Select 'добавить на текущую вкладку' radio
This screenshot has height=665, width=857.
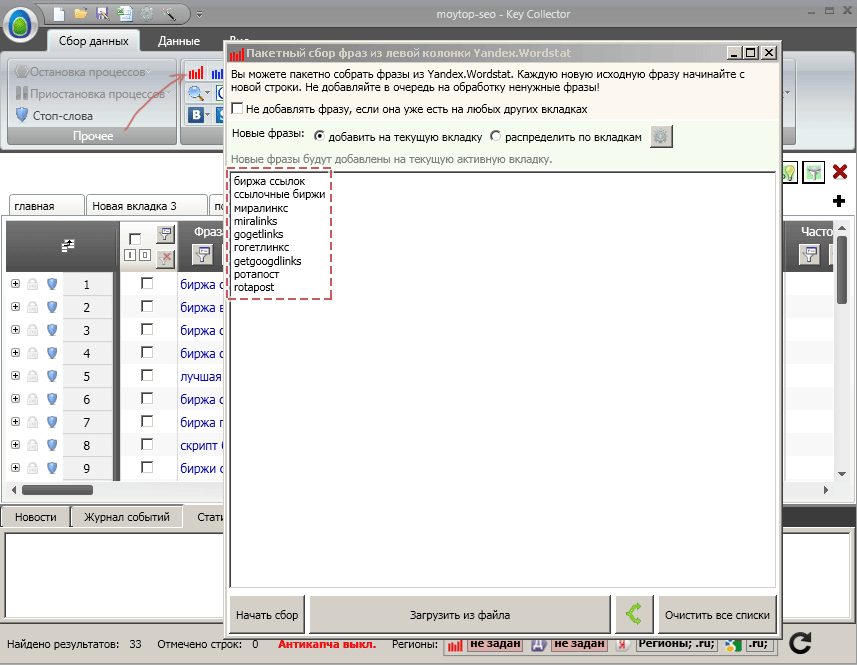pos(319,136)
